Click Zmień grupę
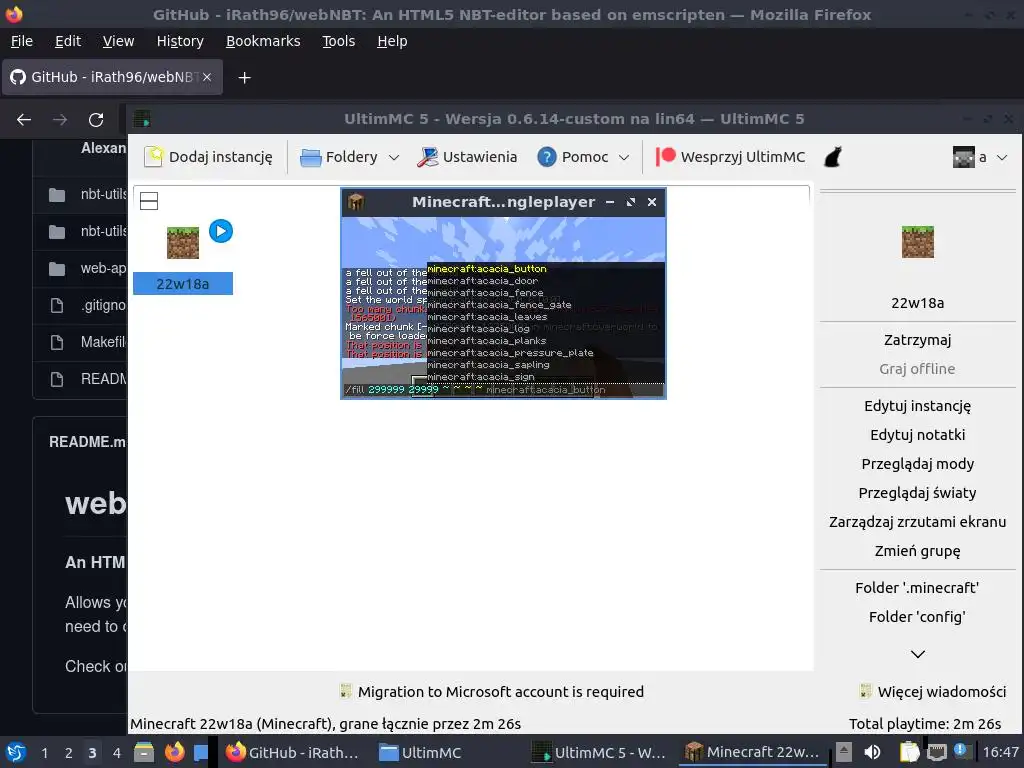The width and height of the screenshot is (1024, 768). (x=918, y=551)
